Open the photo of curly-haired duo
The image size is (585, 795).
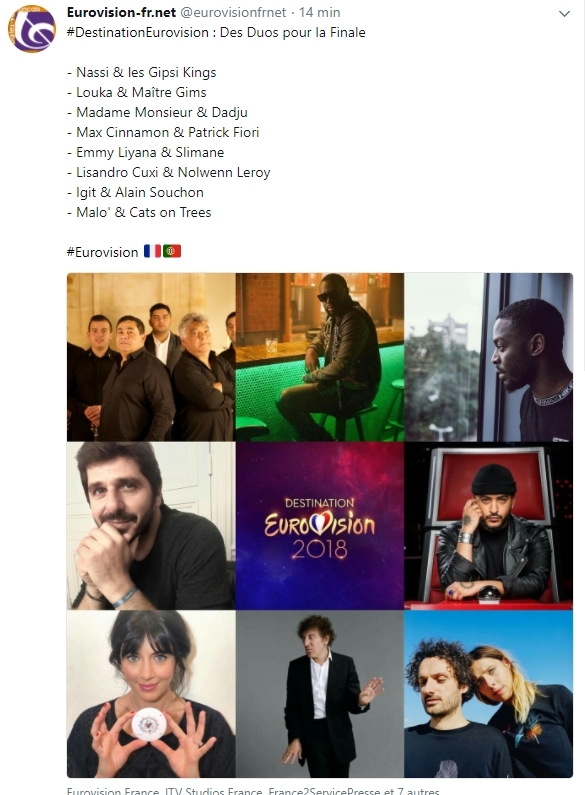coord(489,694)
